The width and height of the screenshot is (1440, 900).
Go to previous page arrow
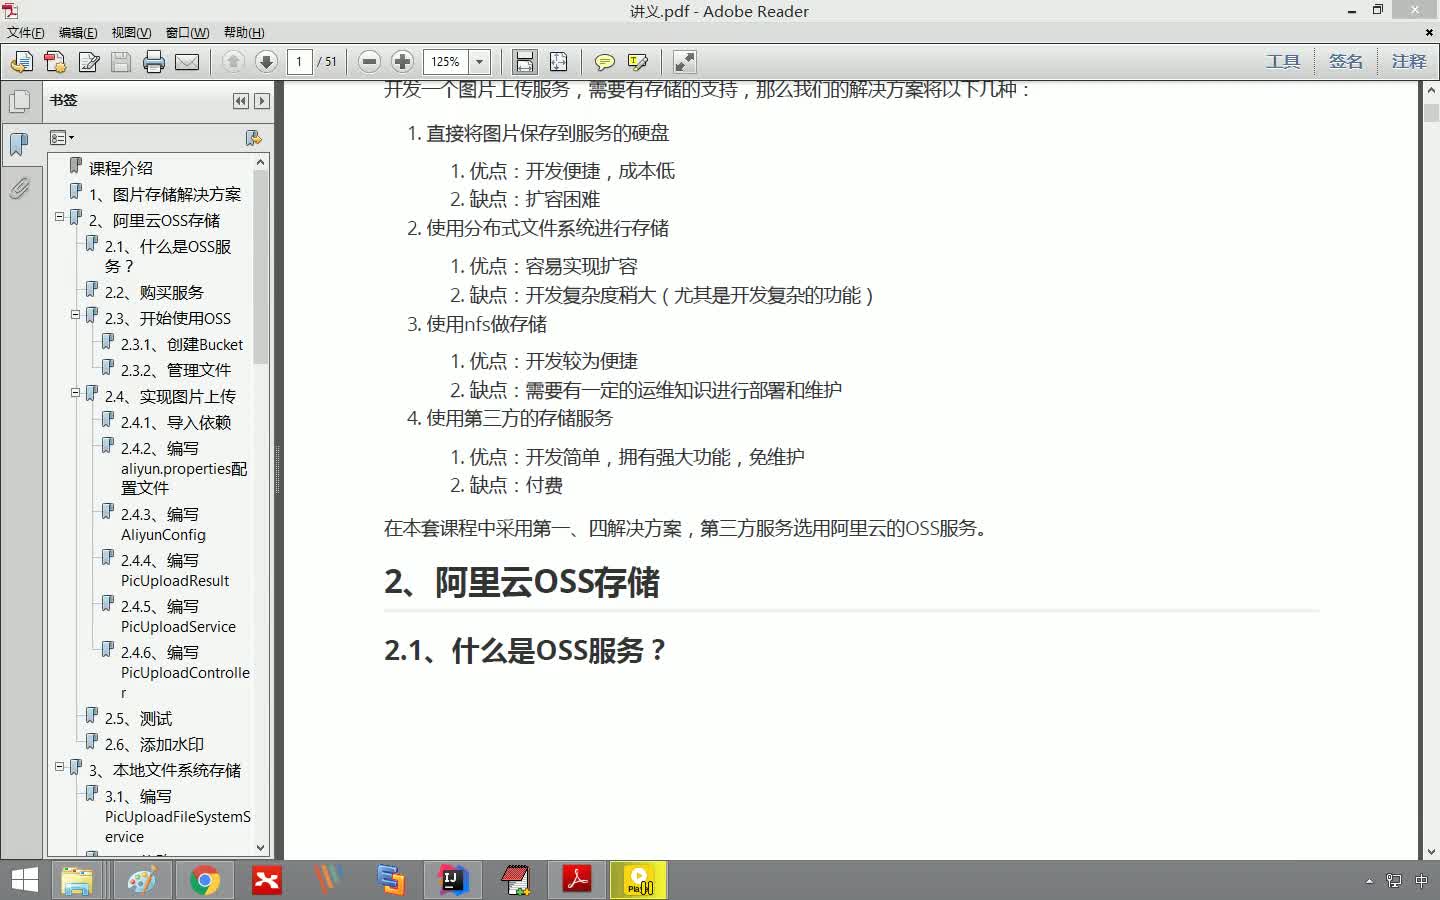click(x=233, y=62)
